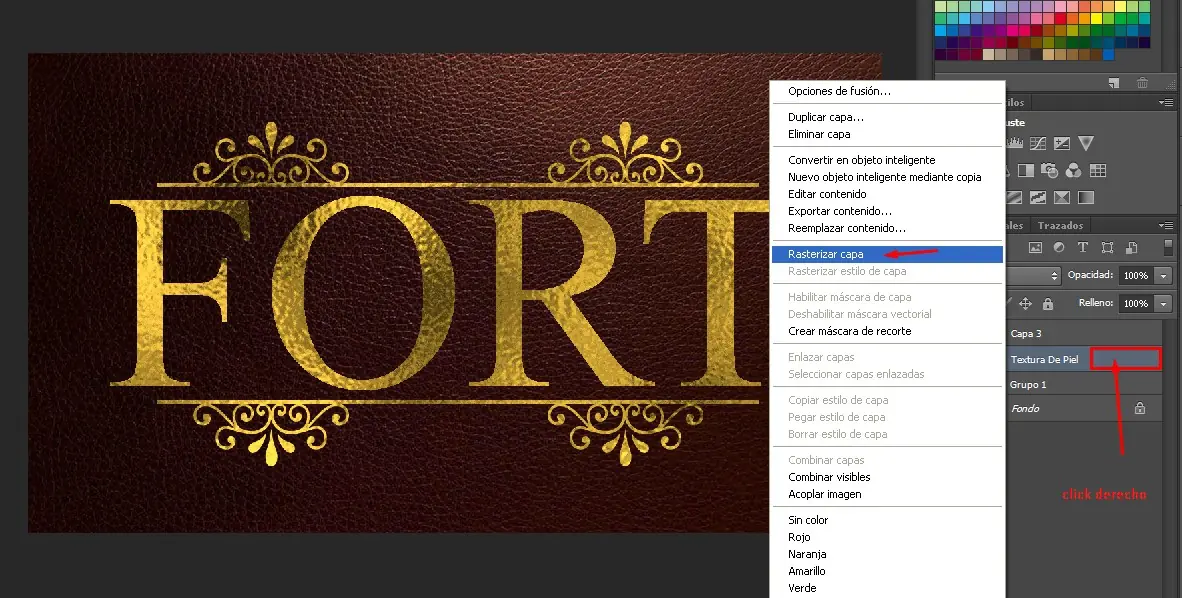
Task: Click the lock icon on Fondo layer
Action: (1140, 408)
